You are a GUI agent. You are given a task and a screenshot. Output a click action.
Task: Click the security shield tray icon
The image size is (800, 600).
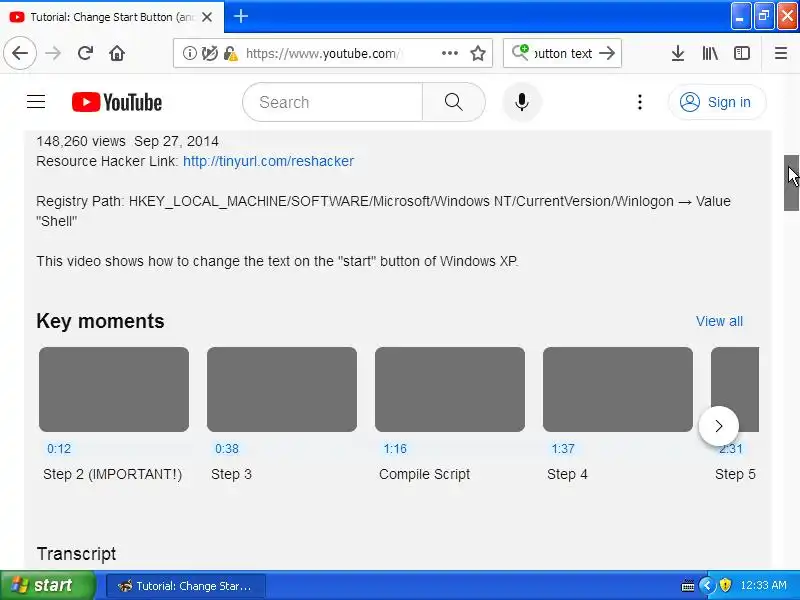(725, 585)
